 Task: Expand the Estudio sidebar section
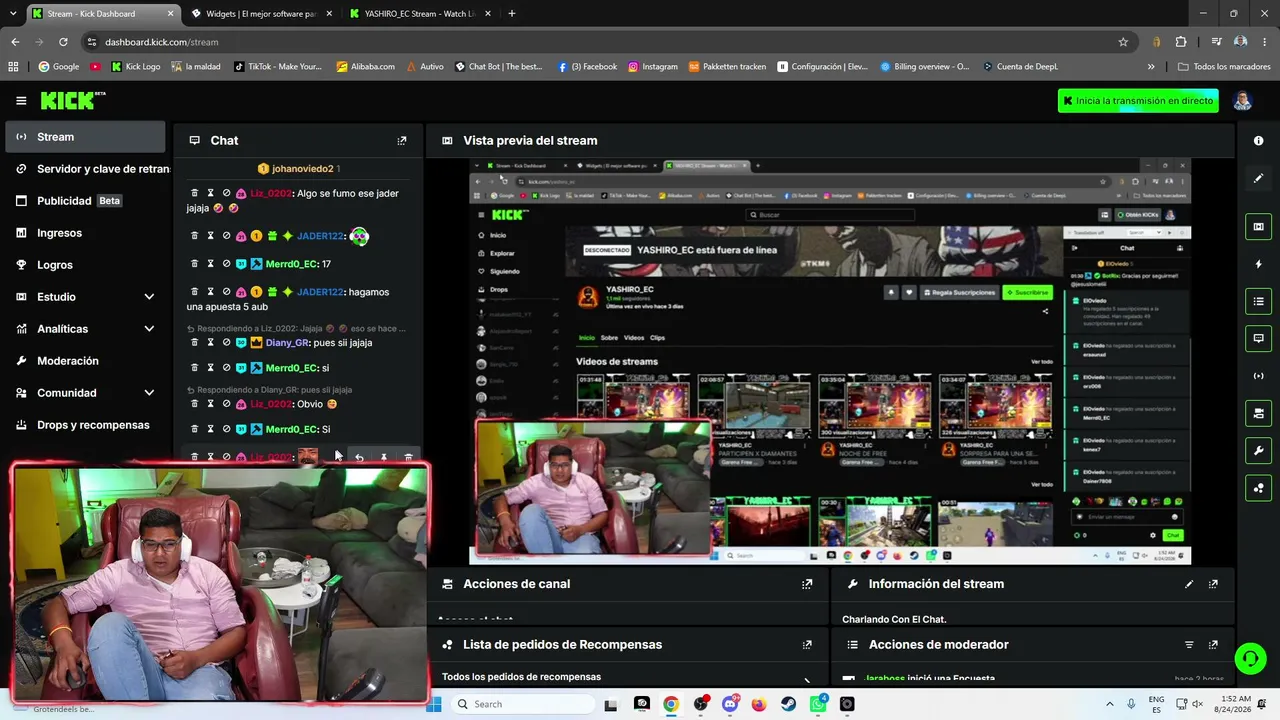149,297
